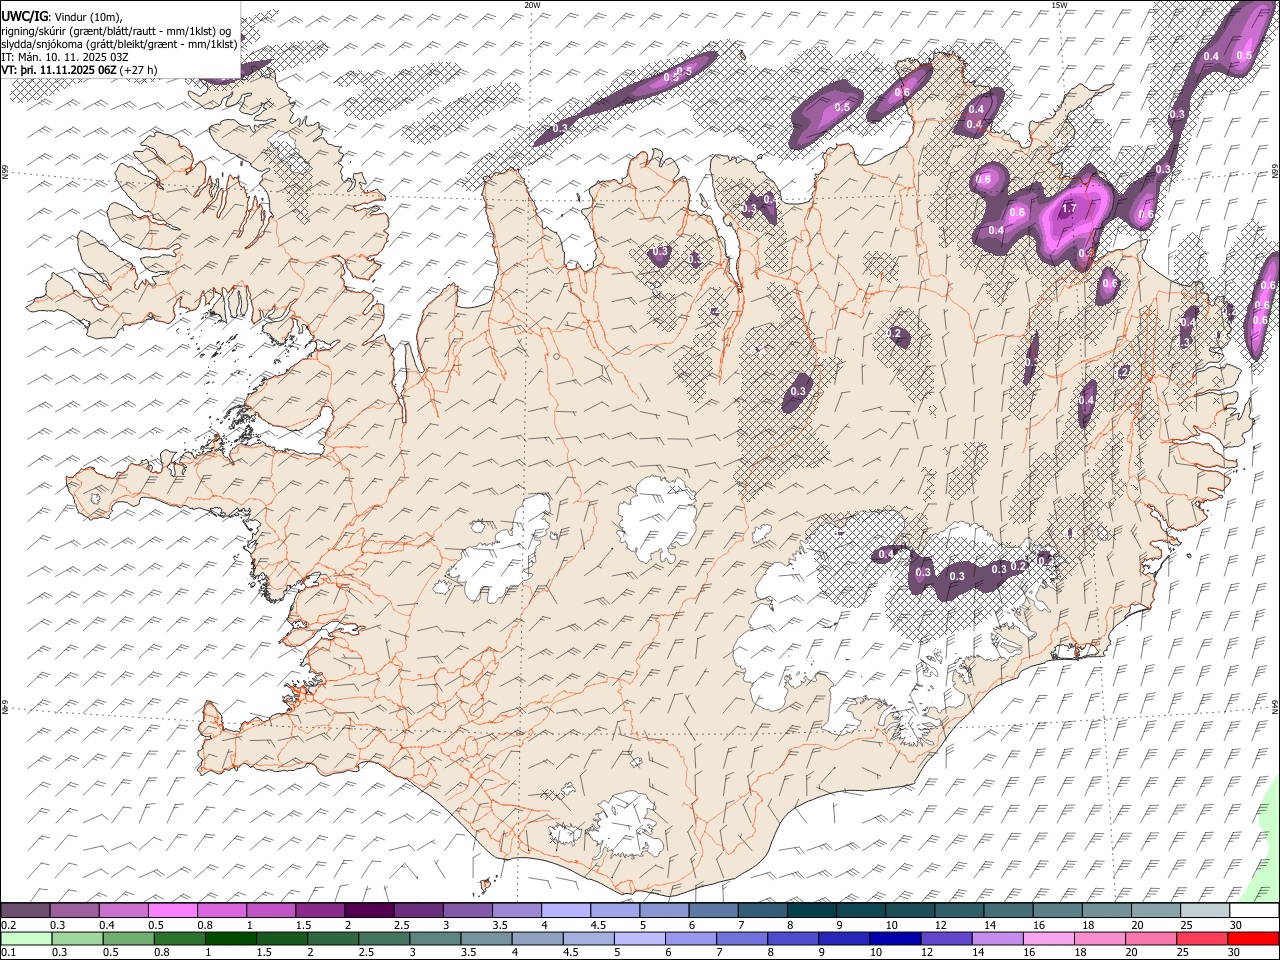Screen dimensions: 1280x960
Task: Pick the darkest purple swatch labeled 2
Action: click(x=369, y=910)
